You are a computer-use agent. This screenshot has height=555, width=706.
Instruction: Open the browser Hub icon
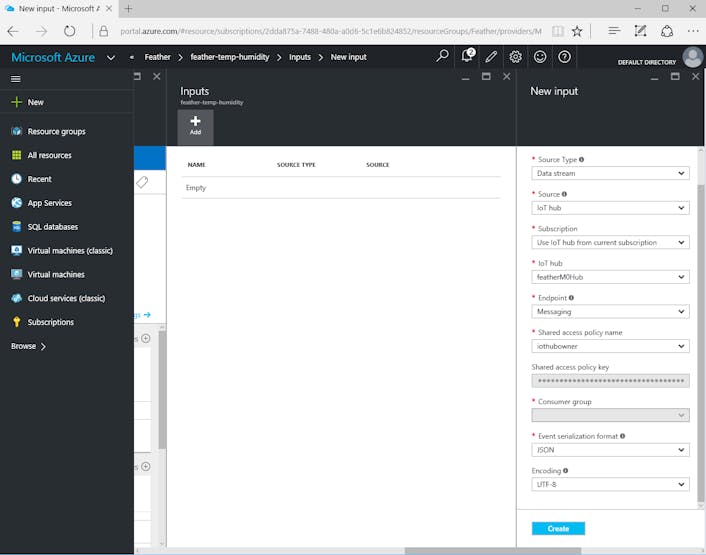pyautogui.click(x=614, y=31)
